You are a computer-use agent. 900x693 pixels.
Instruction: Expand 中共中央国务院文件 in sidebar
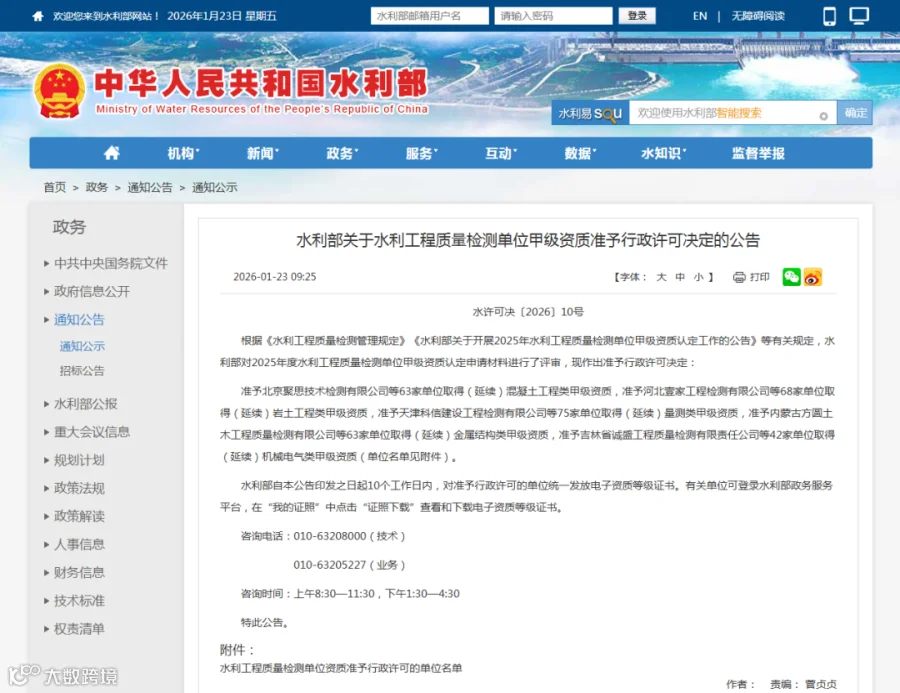[x=111, y=263]
